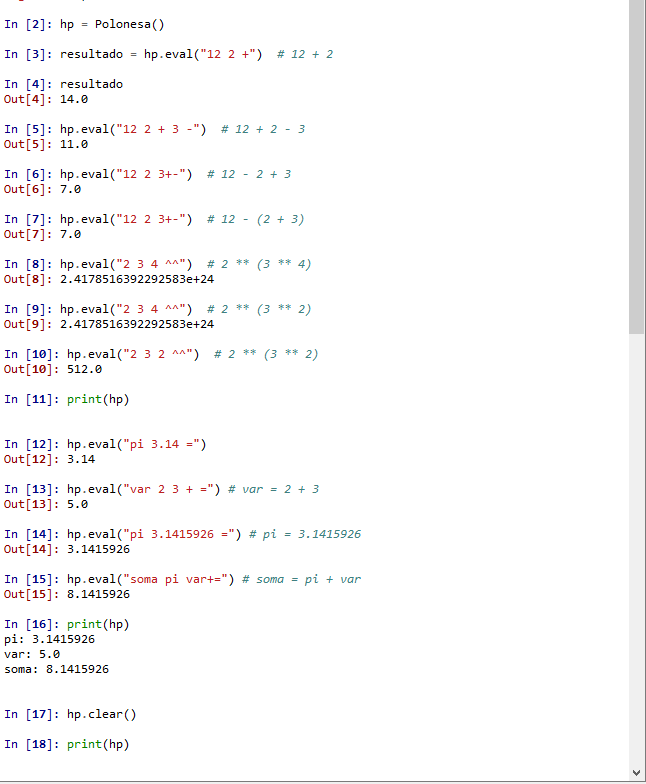Click the In [18] print(hp) line

pyautogui.click(x=66, y=744)
